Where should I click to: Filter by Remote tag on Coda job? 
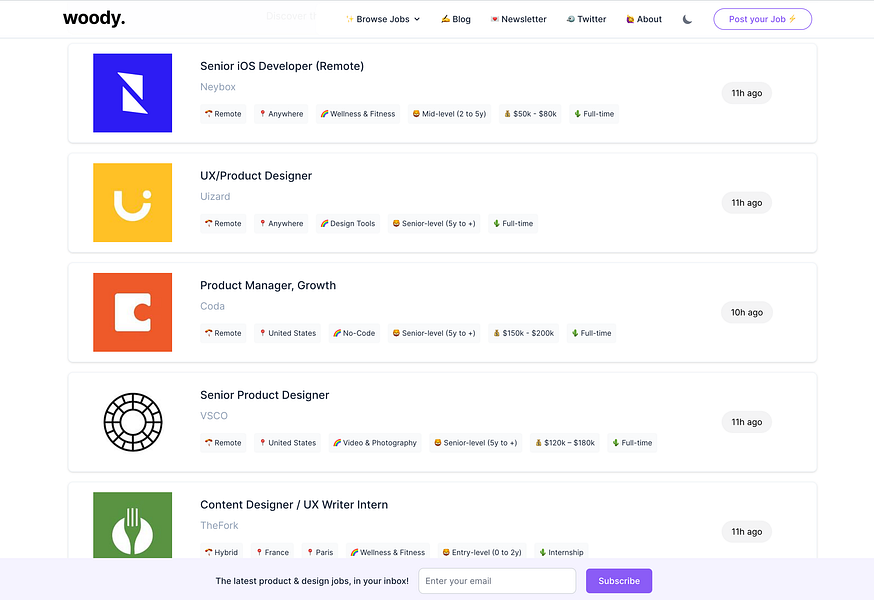[x=223, y=333]
